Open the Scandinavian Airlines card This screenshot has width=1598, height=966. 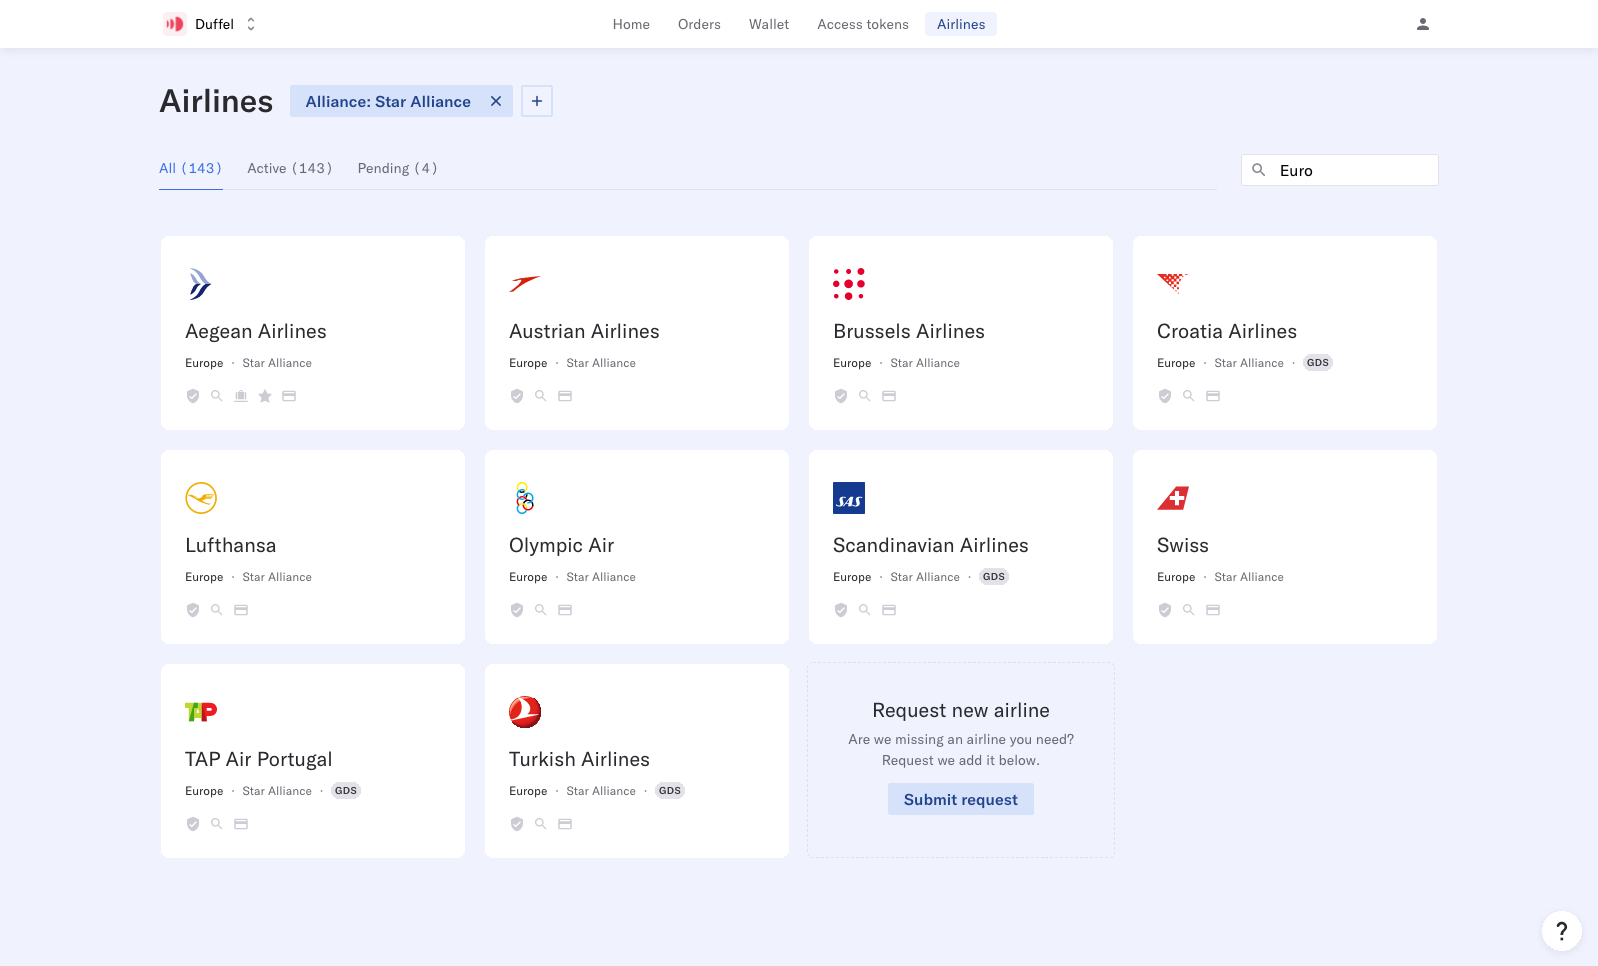[x=961, y=547]
